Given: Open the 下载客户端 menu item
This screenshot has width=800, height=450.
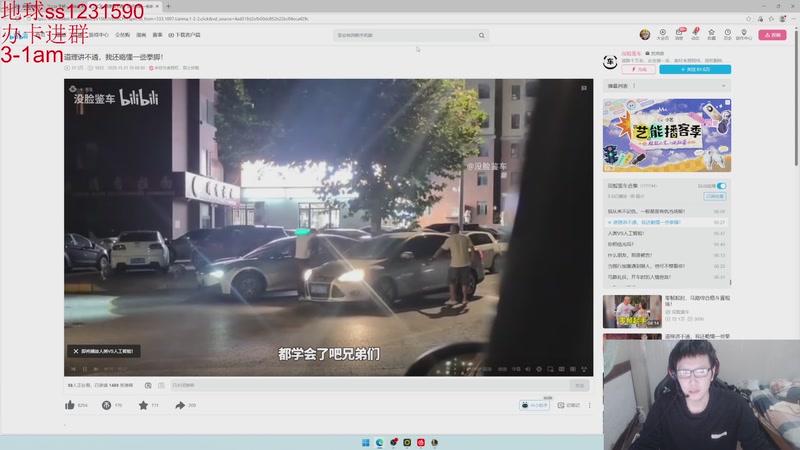Looking at the screenshot, I should (x=185, y=35).
